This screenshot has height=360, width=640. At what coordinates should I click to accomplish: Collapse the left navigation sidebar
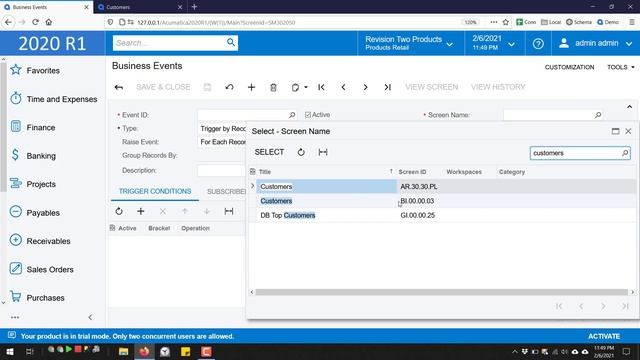90,317
